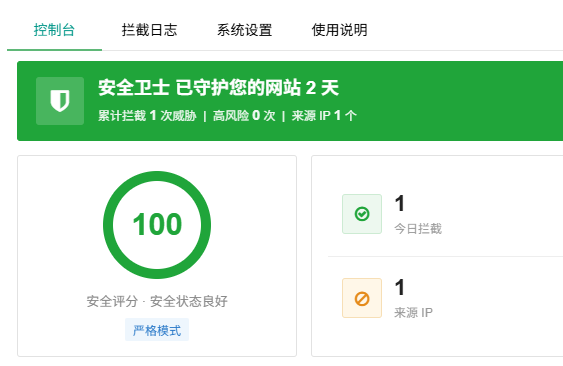This screenshot has width=563, height=366.
Task: Click the banner title 安全卫士 已守护您的网站 2 天
Action: 219,88
